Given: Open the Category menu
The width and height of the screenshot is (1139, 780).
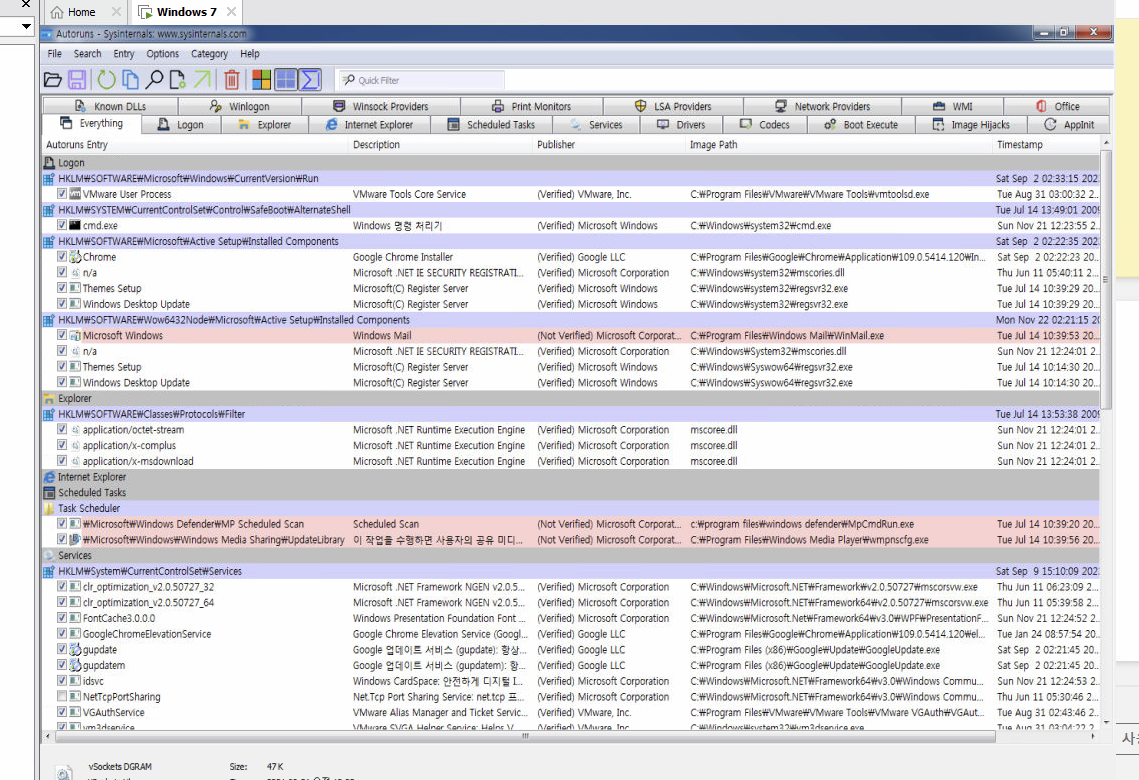Looking at the screenshot, I should click(209, 54).
